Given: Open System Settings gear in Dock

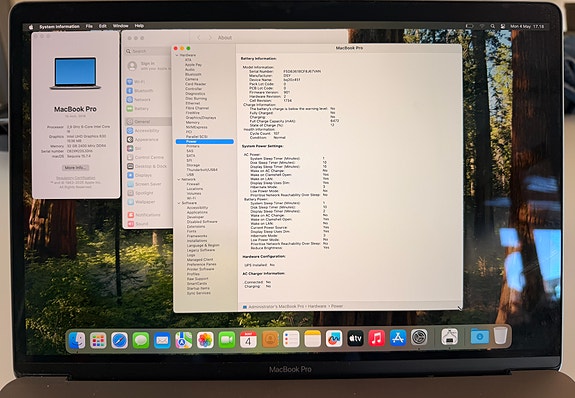Looking at the screenshot, I should coord(419,337).
